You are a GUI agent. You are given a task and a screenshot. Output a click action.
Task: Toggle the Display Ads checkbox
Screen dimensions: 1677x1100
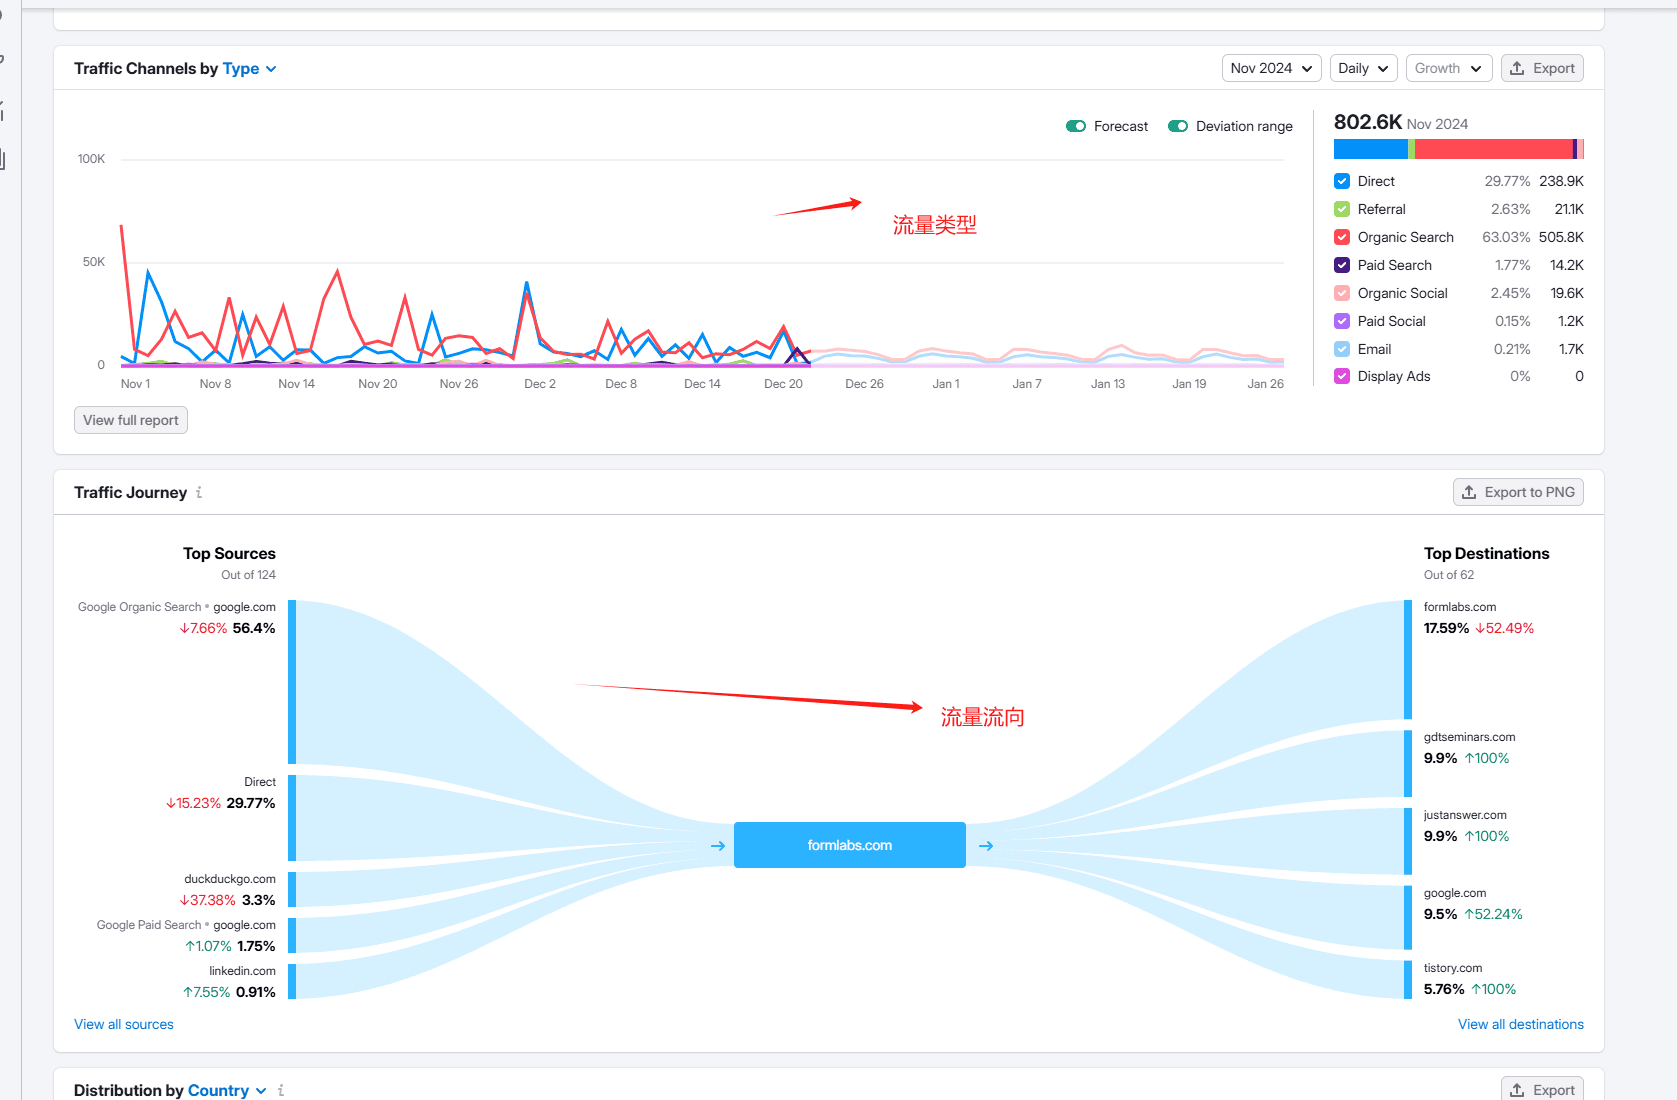pyautogui.click(x=1342, y=376)
